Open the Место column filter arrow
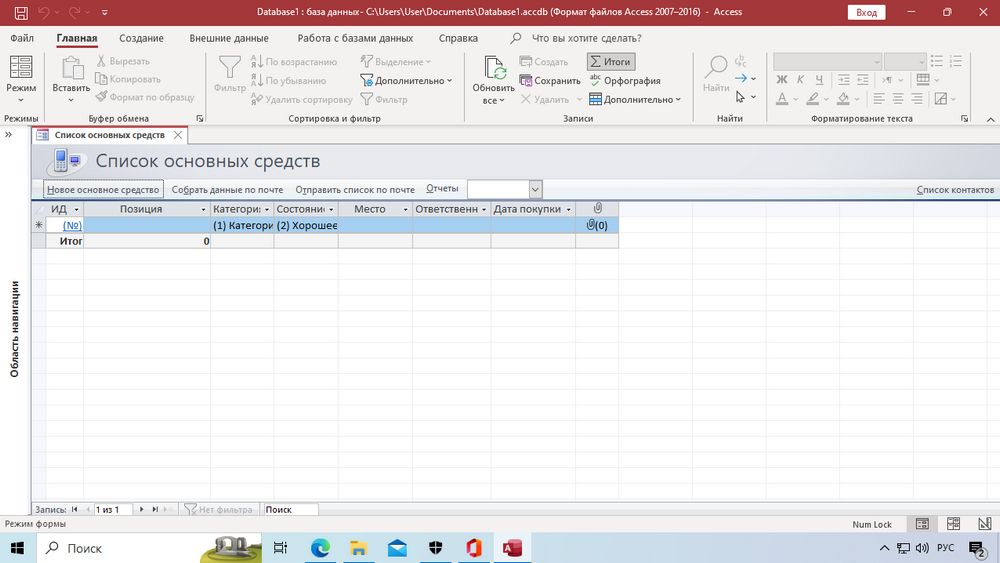The width and height of the screenshot is (1000, 563). (405, 209)
